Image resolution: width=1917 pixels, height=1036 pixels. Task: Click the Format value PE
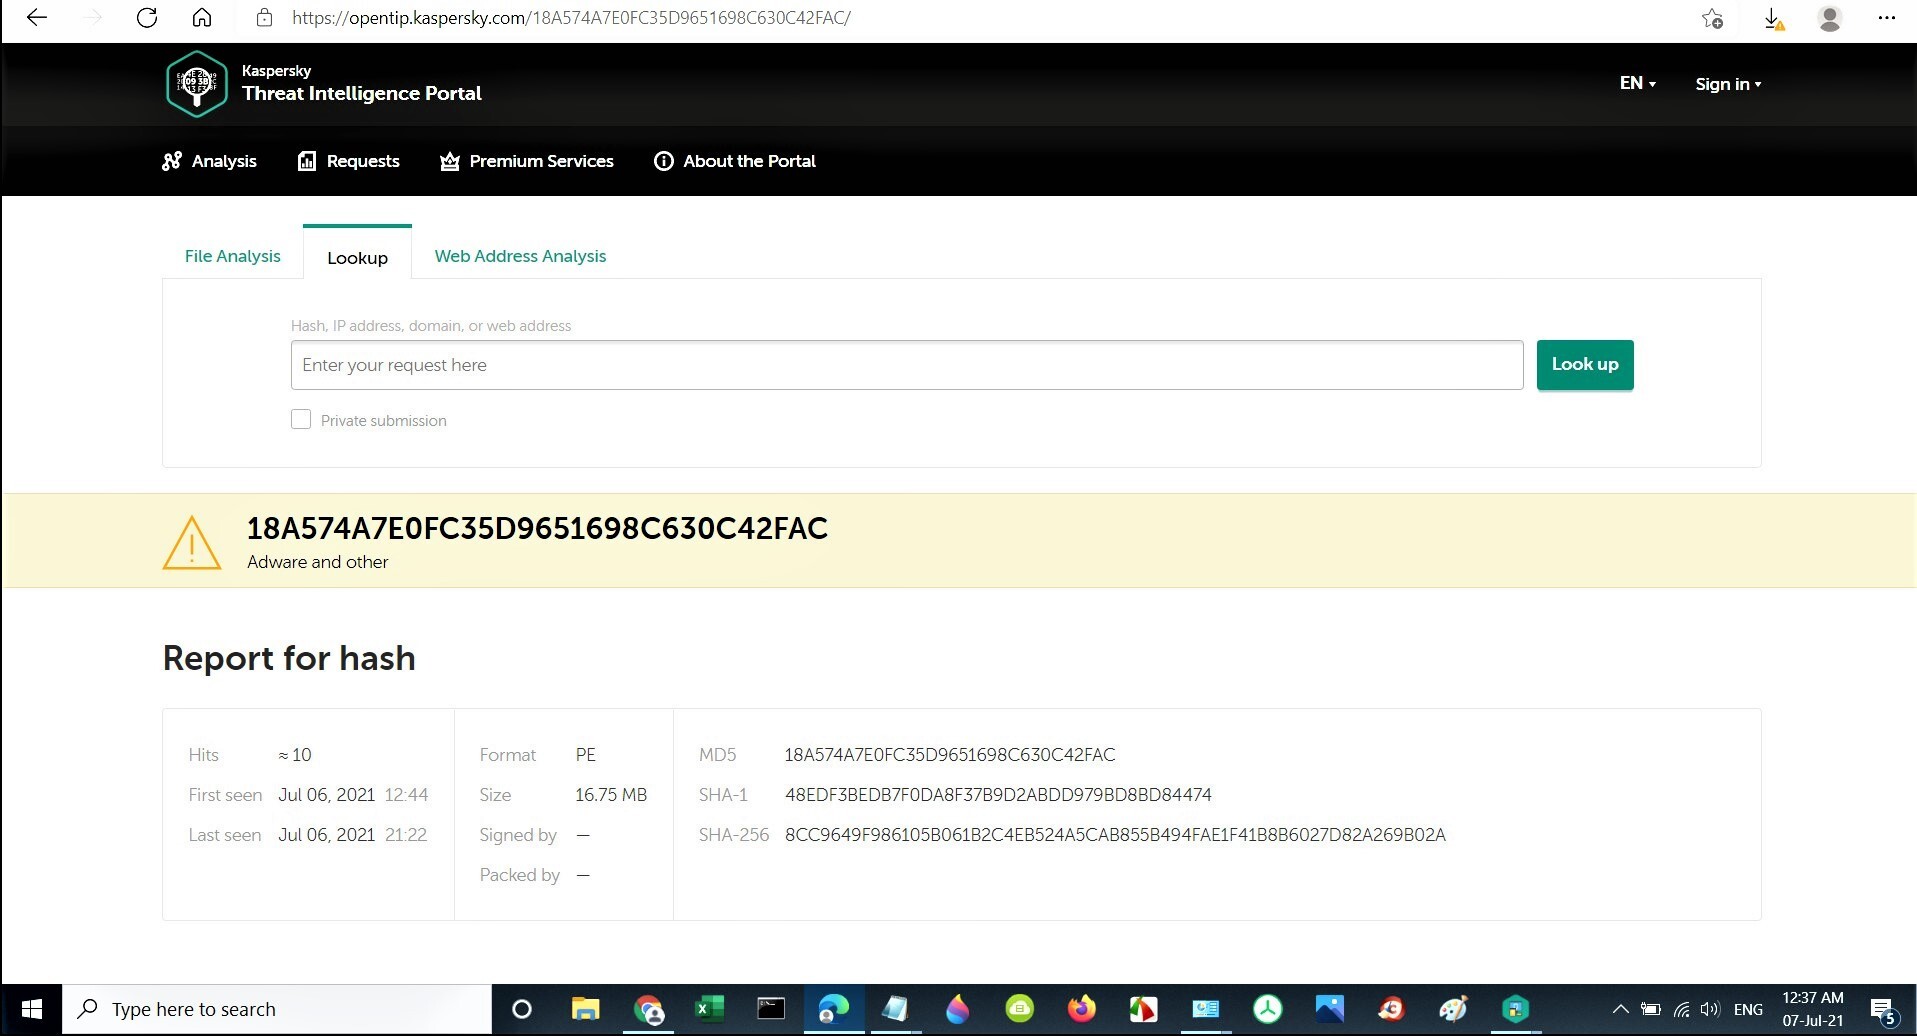pyautogui.click(x=586, y=755)
